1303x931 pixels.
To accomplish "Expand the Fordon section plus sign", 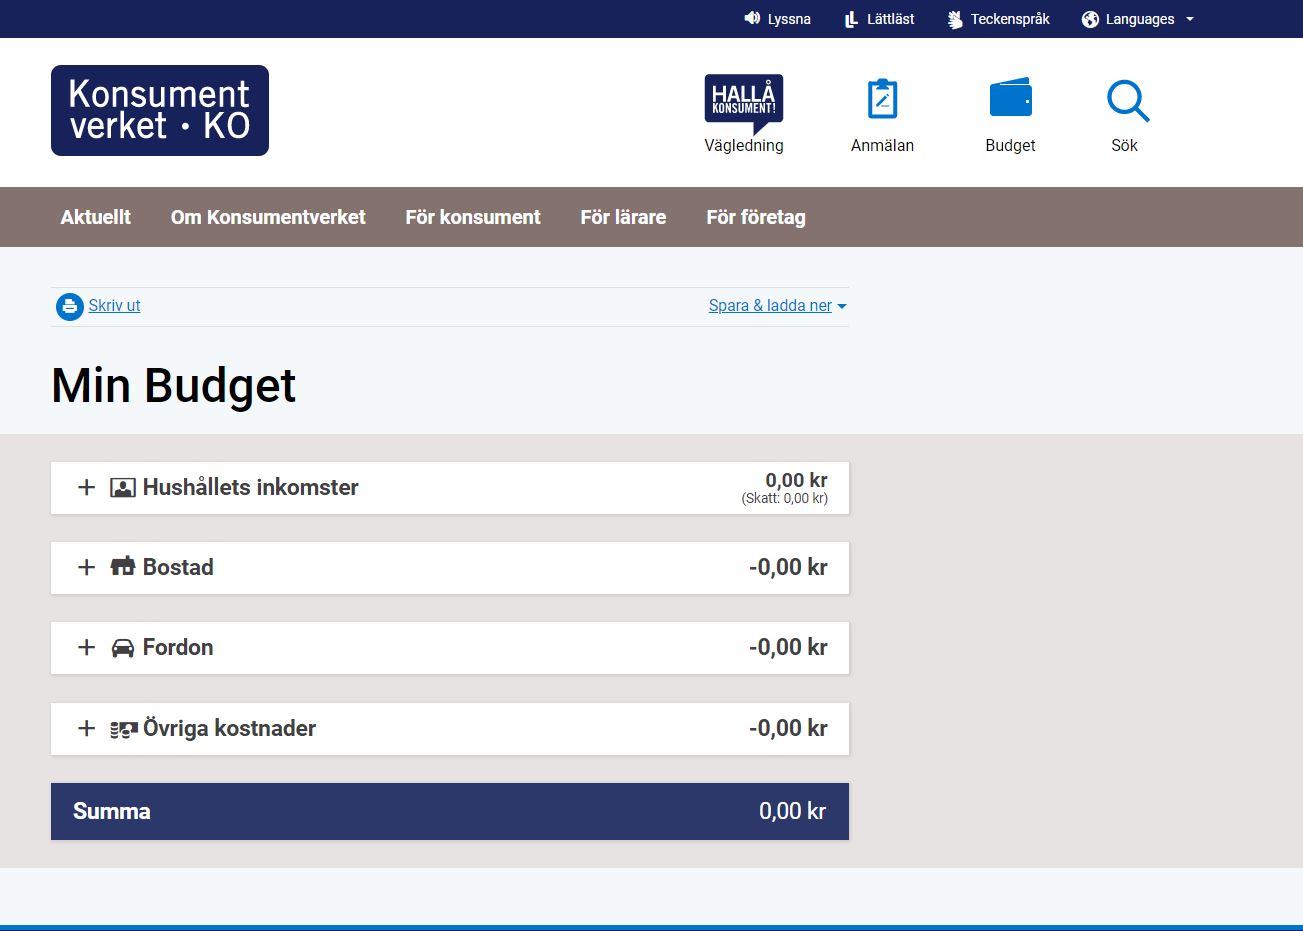I will (87, 647).
